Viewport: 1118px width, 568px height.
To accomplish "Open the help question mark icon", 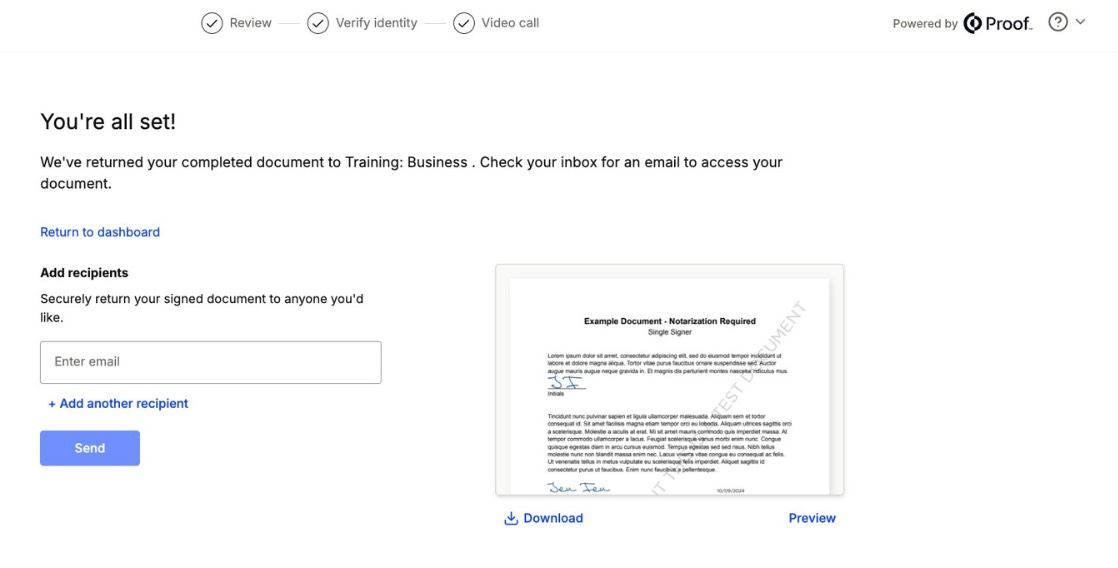I will 1058,22.
